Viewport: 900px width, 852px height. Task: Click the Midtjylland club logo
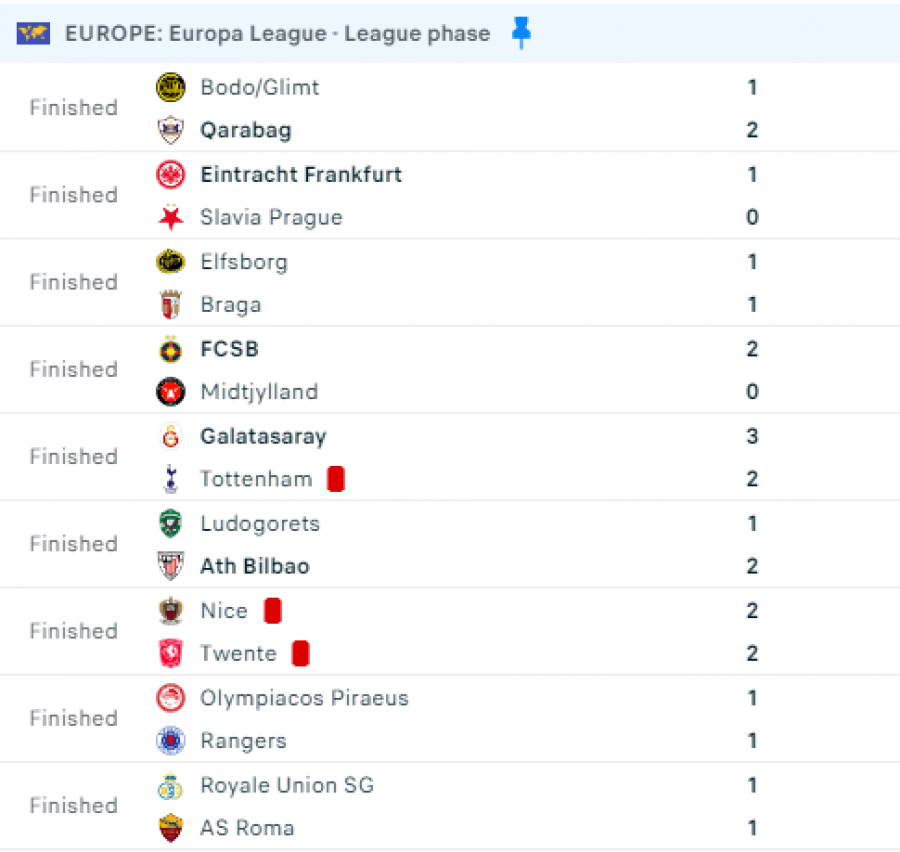[x=171, y=392]
